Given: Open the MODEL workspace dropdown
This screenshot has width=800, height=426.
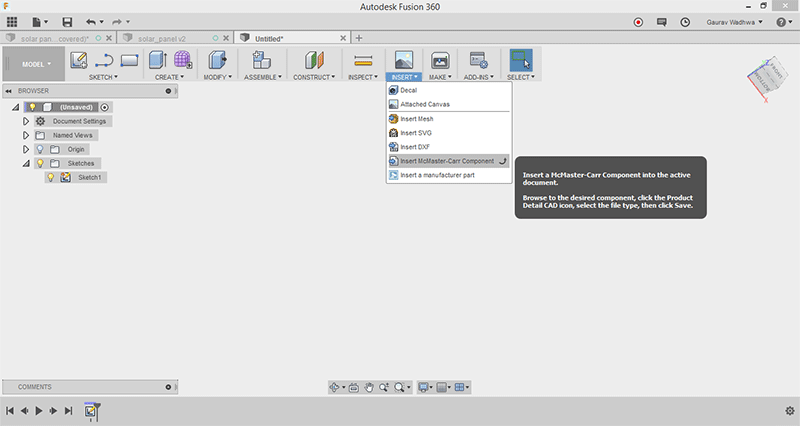Looking at the screenshot, I should pyautogui.click(x=36, y=64).
